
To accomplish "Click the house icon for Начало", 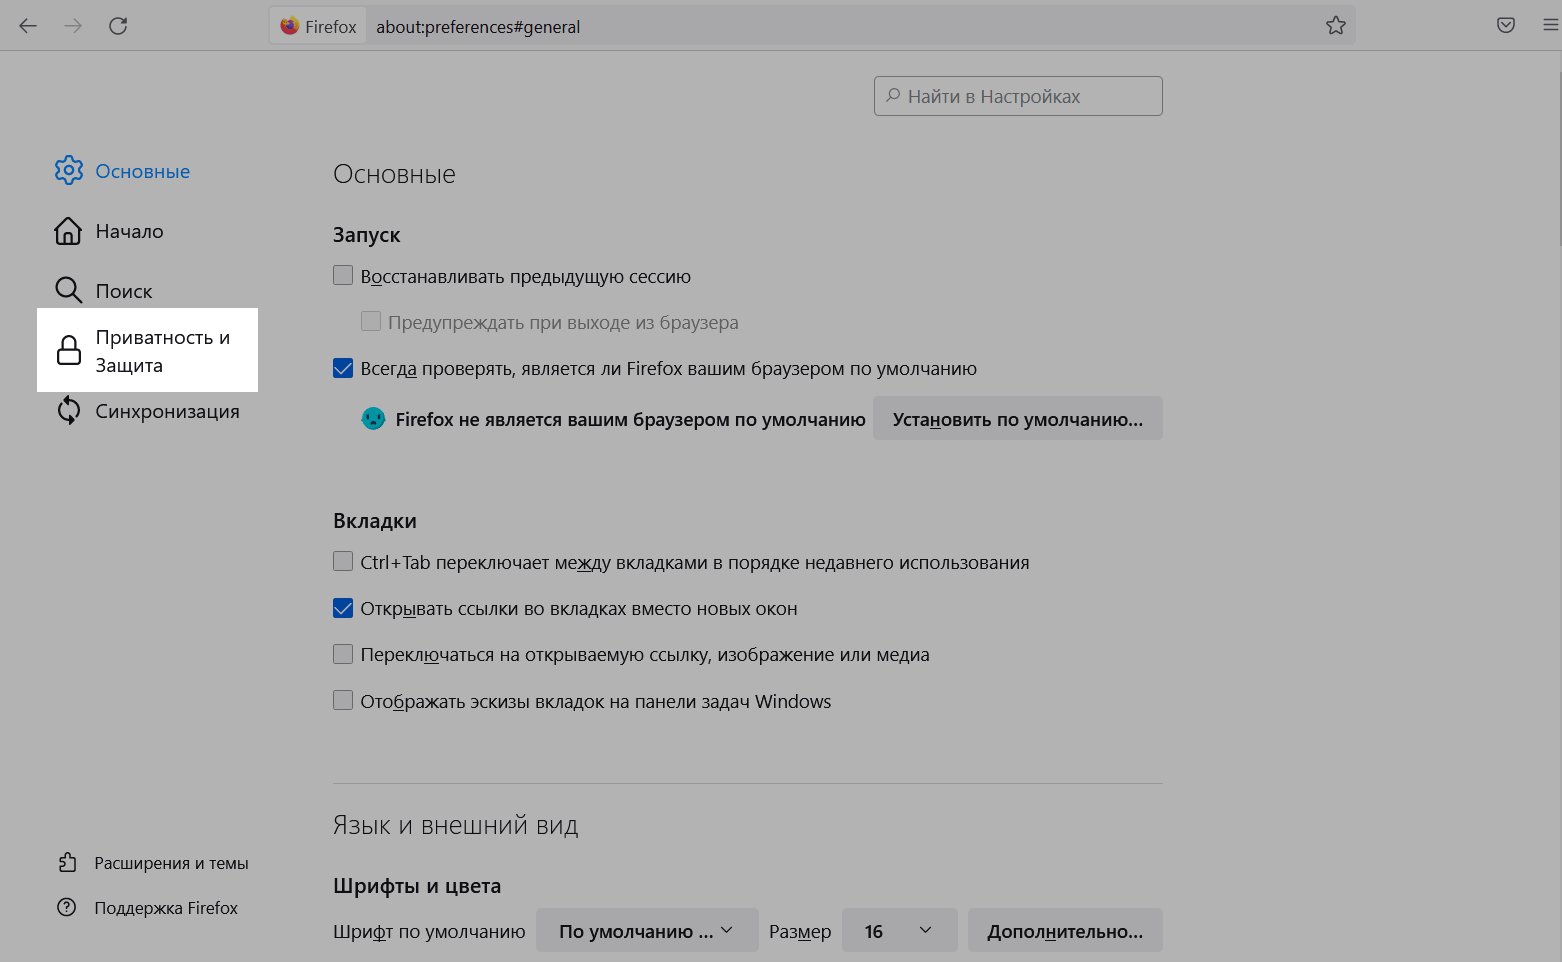I will pyautogui.click(x=68, y=231).
